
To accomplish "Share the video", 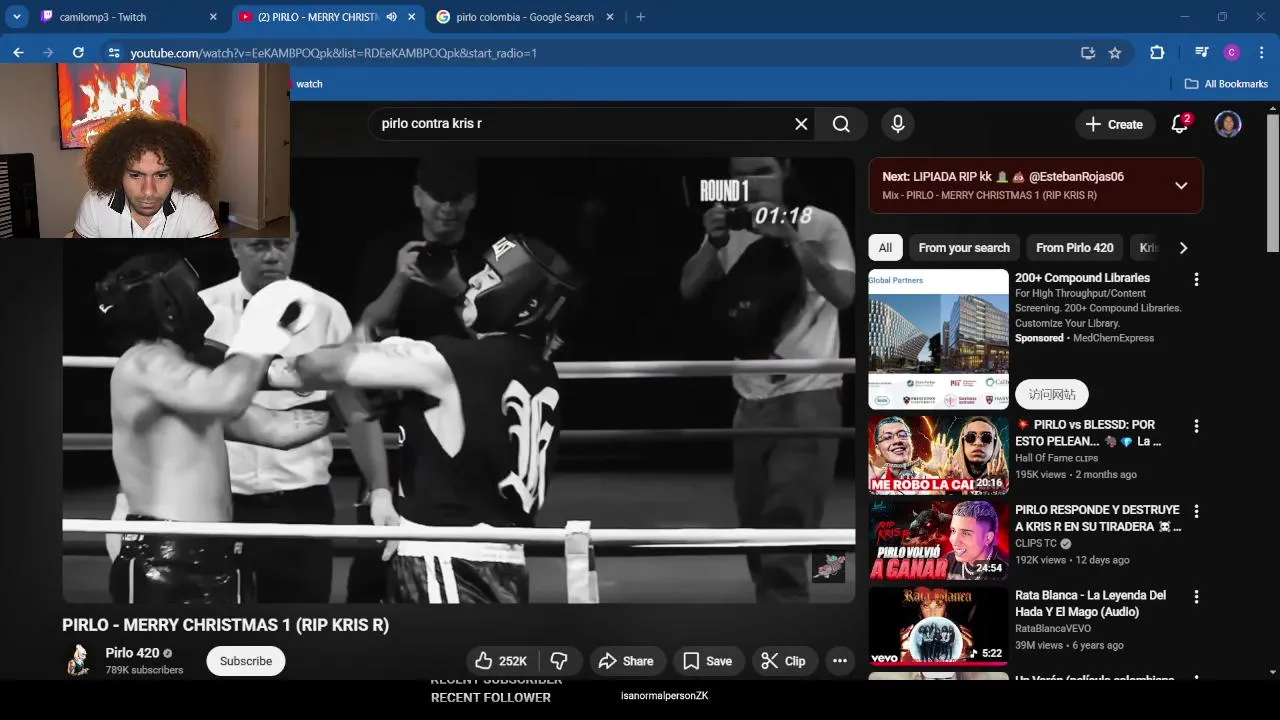I will coord(626,661).
